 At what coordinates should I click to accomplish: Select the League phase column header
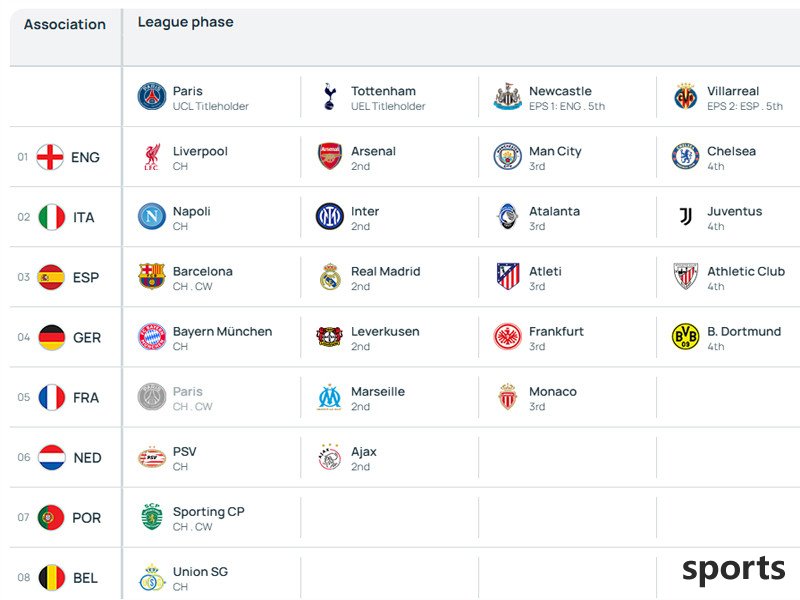185,22
